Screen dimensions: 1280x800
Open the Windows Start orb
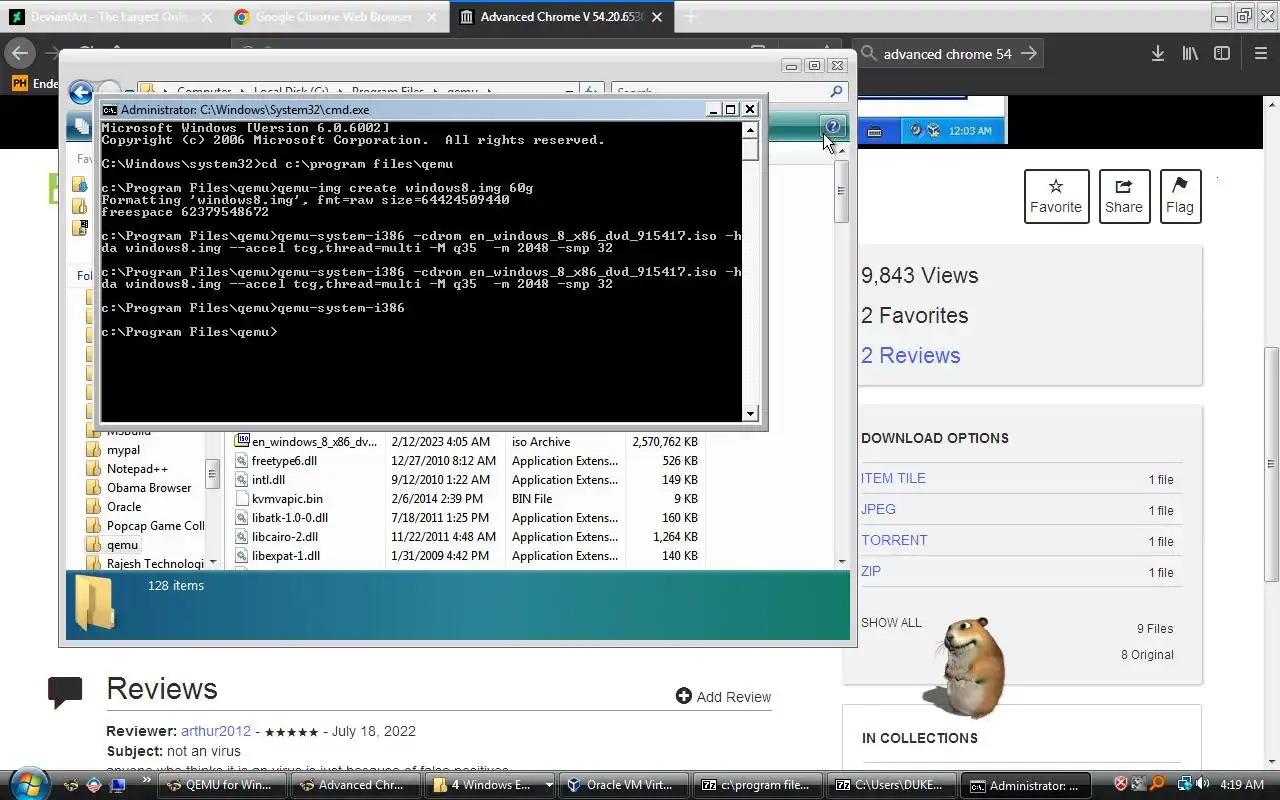pyautogui.click(x=27, y=784)
